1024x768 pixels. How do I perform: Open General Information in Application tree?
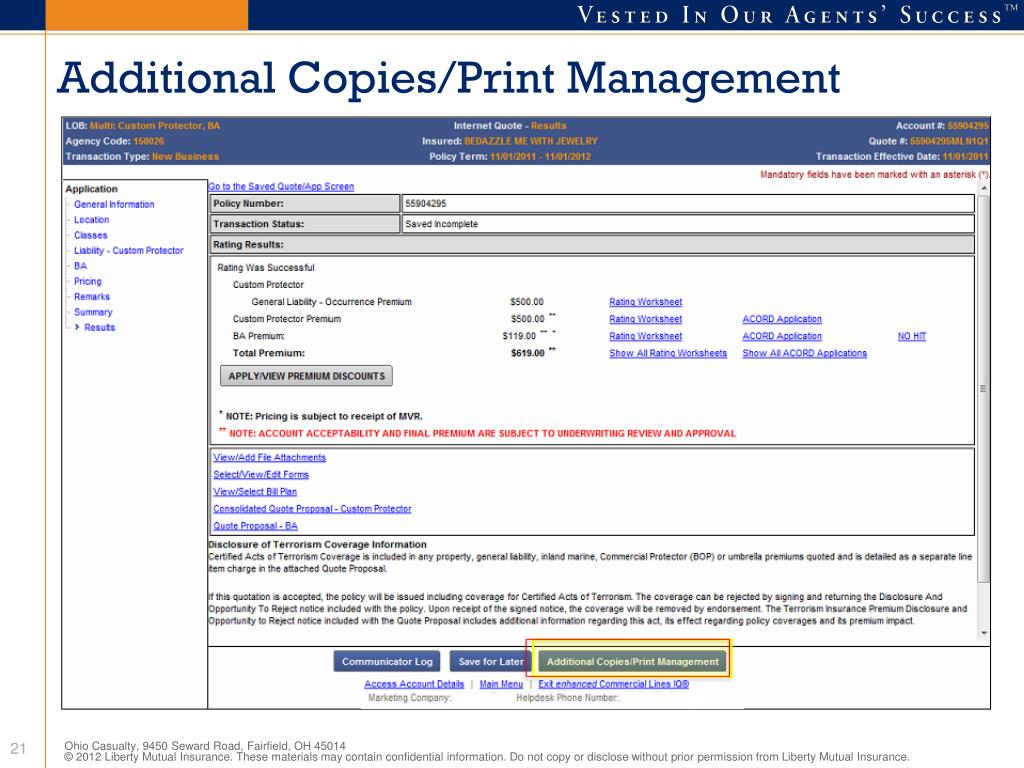pyautogui.click(x=114, y=204)
